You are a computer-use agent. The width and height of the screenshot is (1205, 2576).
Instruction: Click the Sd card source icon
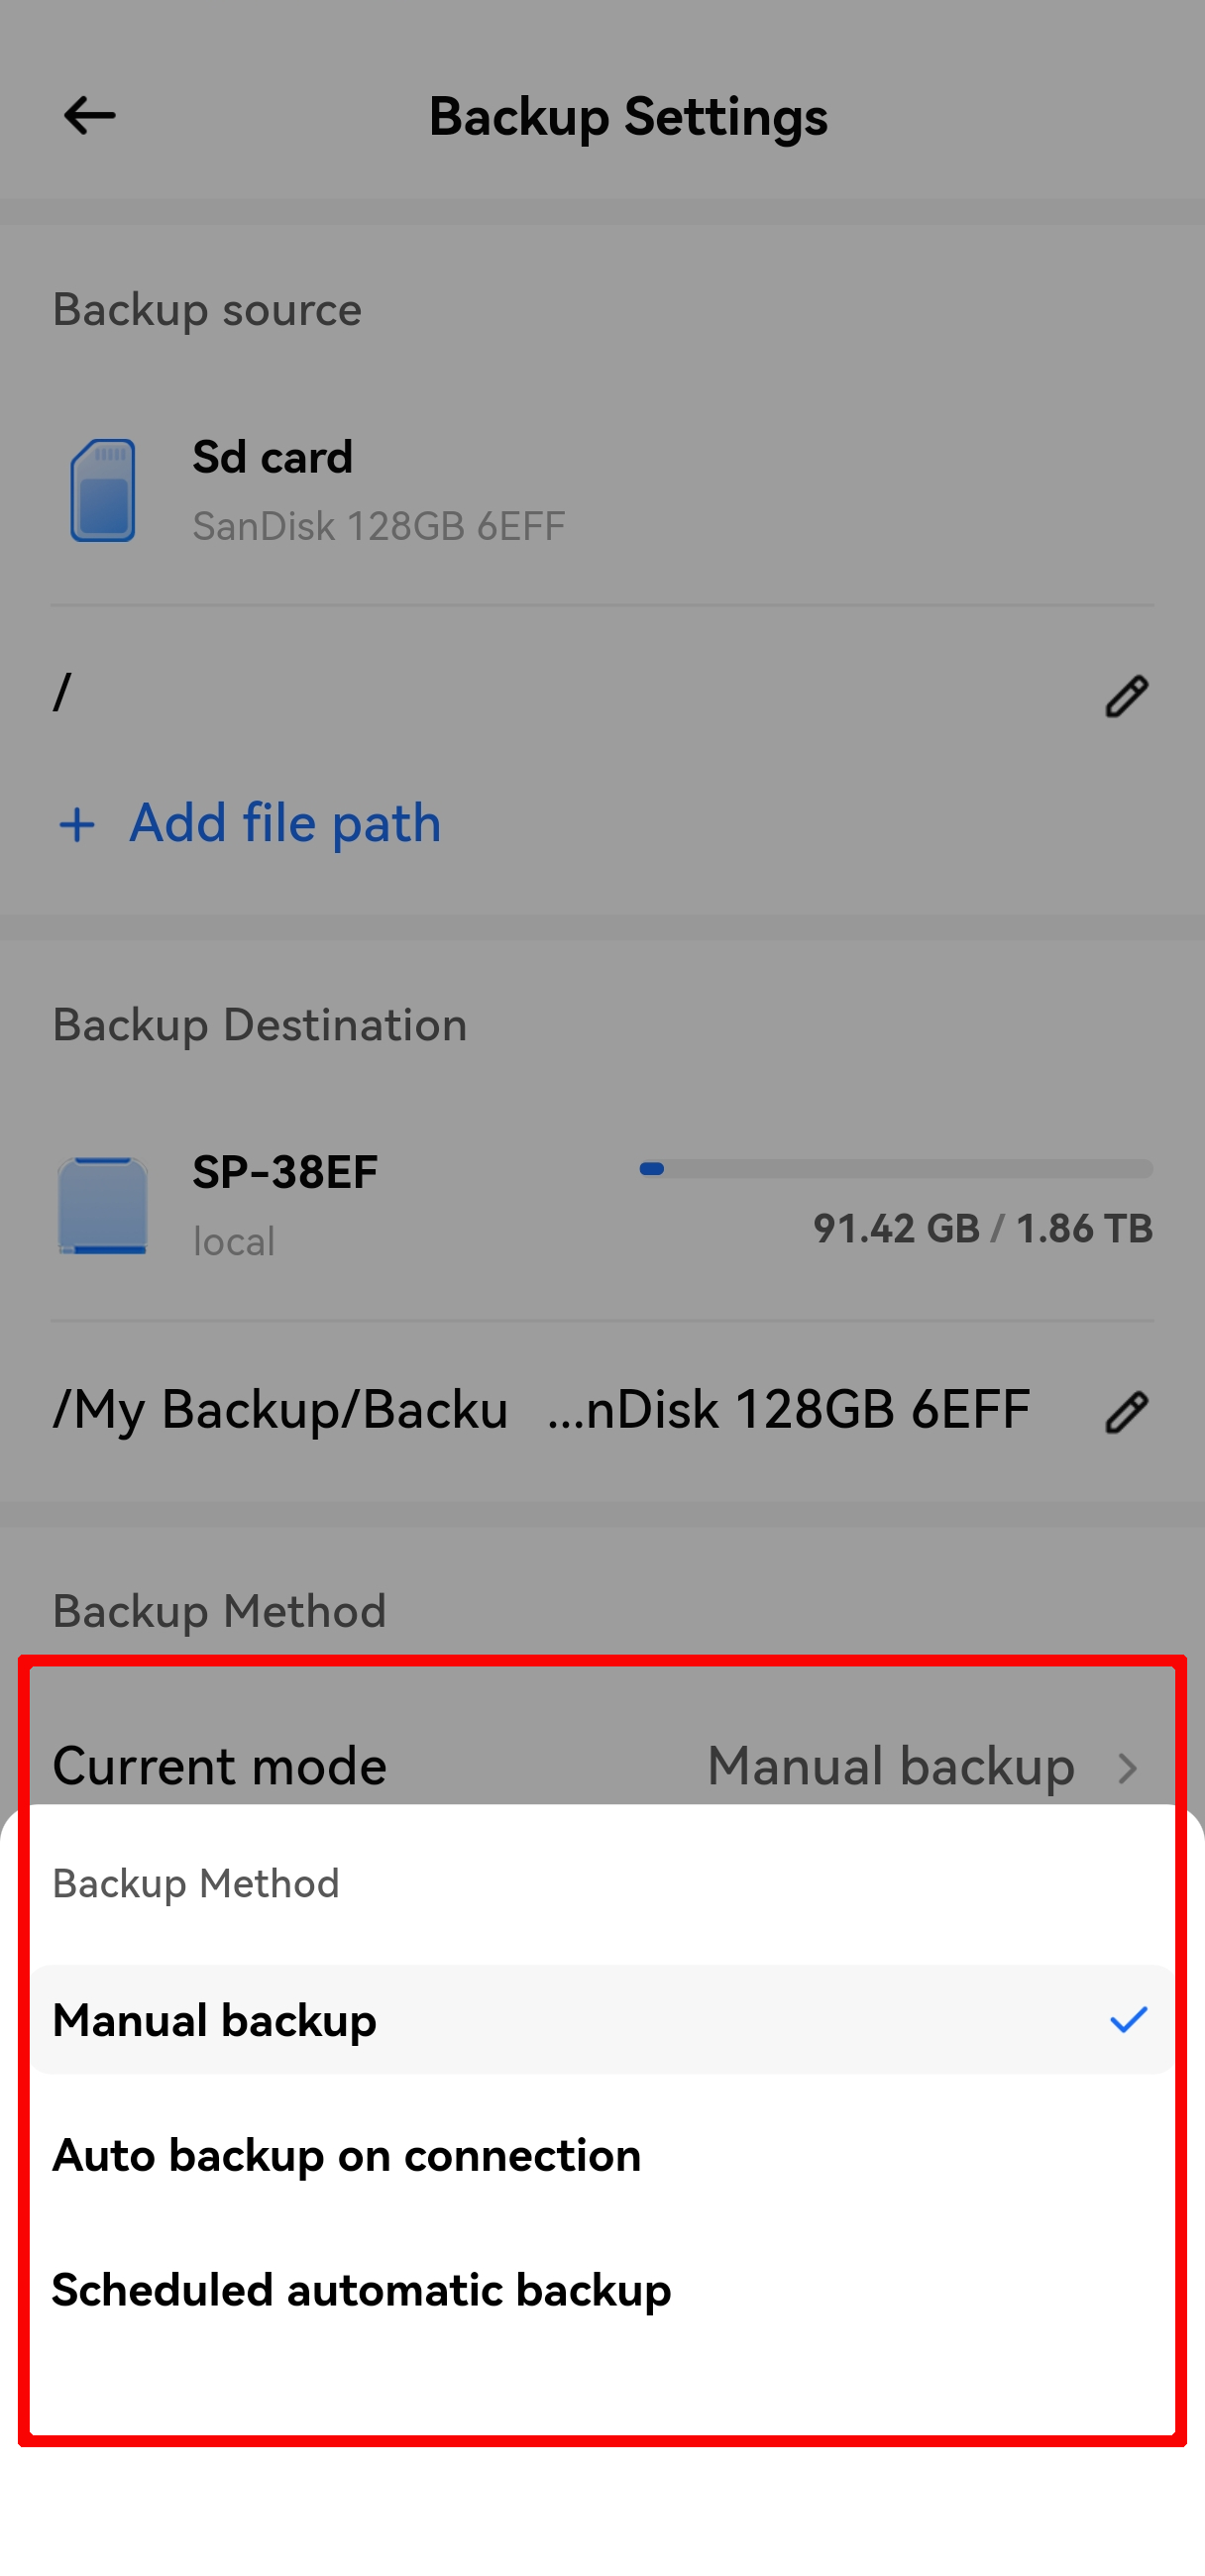(x=103, y=490)
